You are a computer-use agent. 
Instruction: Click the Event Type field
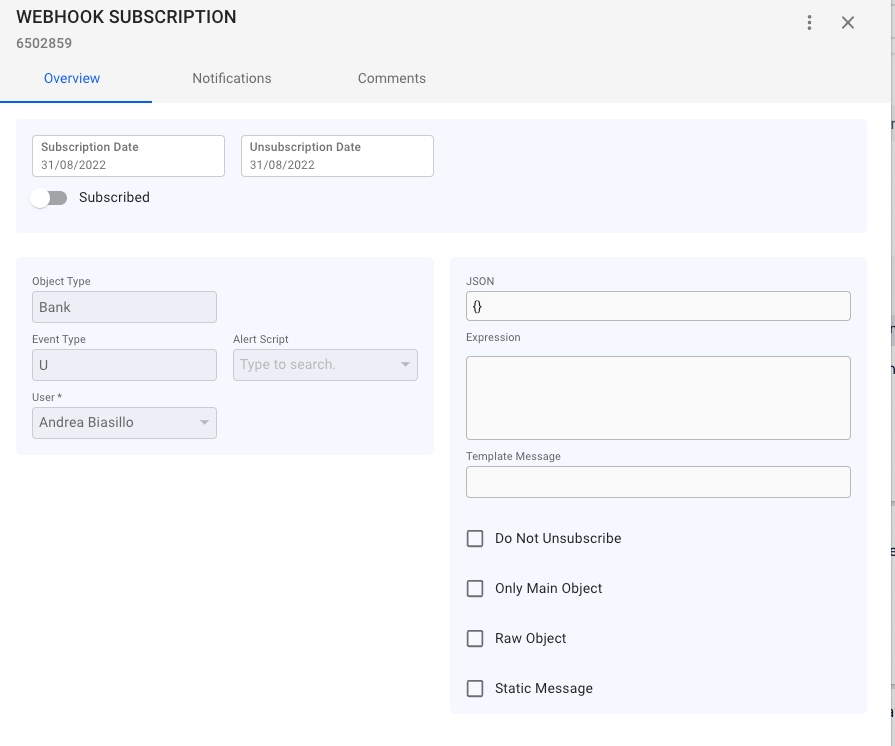point(124,365)
